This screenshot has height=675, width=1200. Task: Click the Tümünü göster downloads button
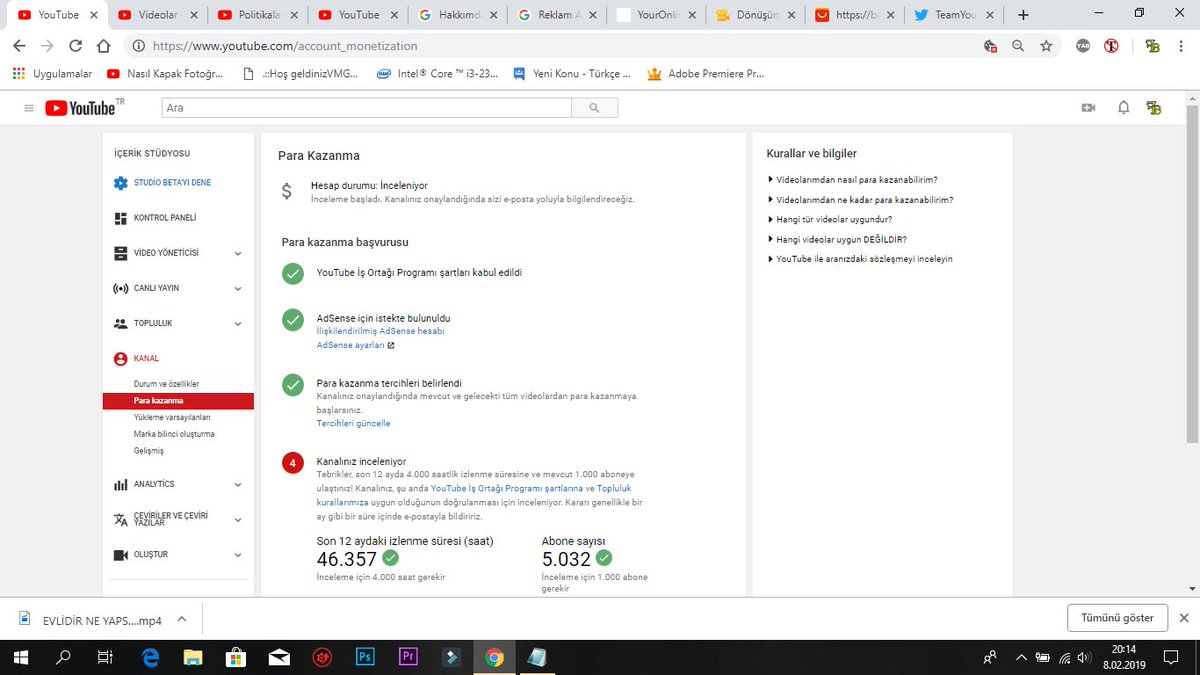pos(1117,618)
